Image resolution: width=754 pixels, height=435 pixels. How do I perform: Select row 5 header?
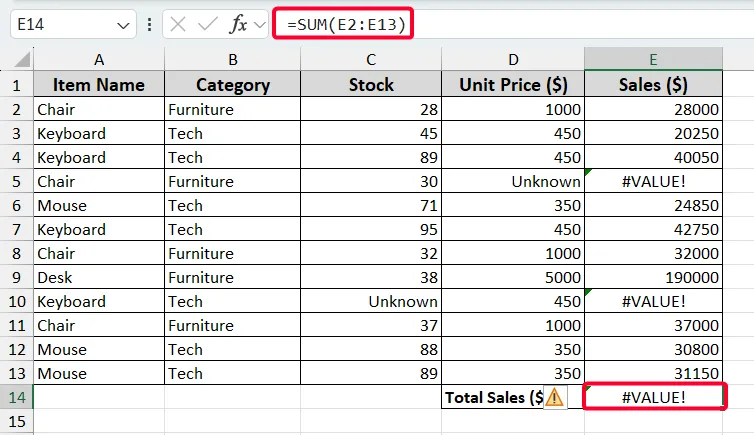tap(17, 181)
